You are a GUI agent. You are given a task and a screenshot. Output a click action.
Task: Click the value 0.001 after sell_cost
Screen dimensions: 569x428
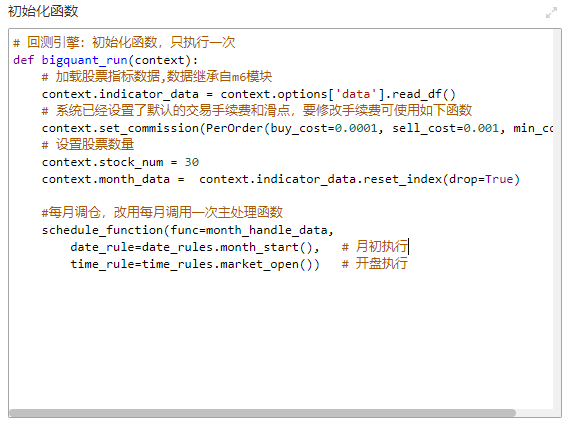tap(481, 128)
